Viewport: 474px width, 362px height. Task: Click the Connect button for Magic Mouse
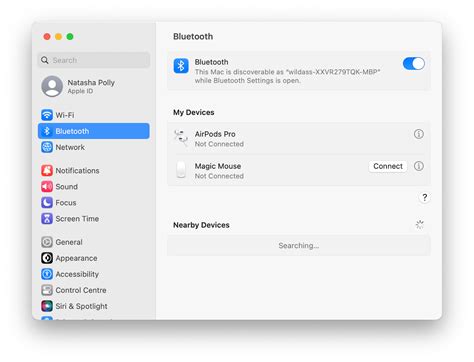(x=388, y=166)
